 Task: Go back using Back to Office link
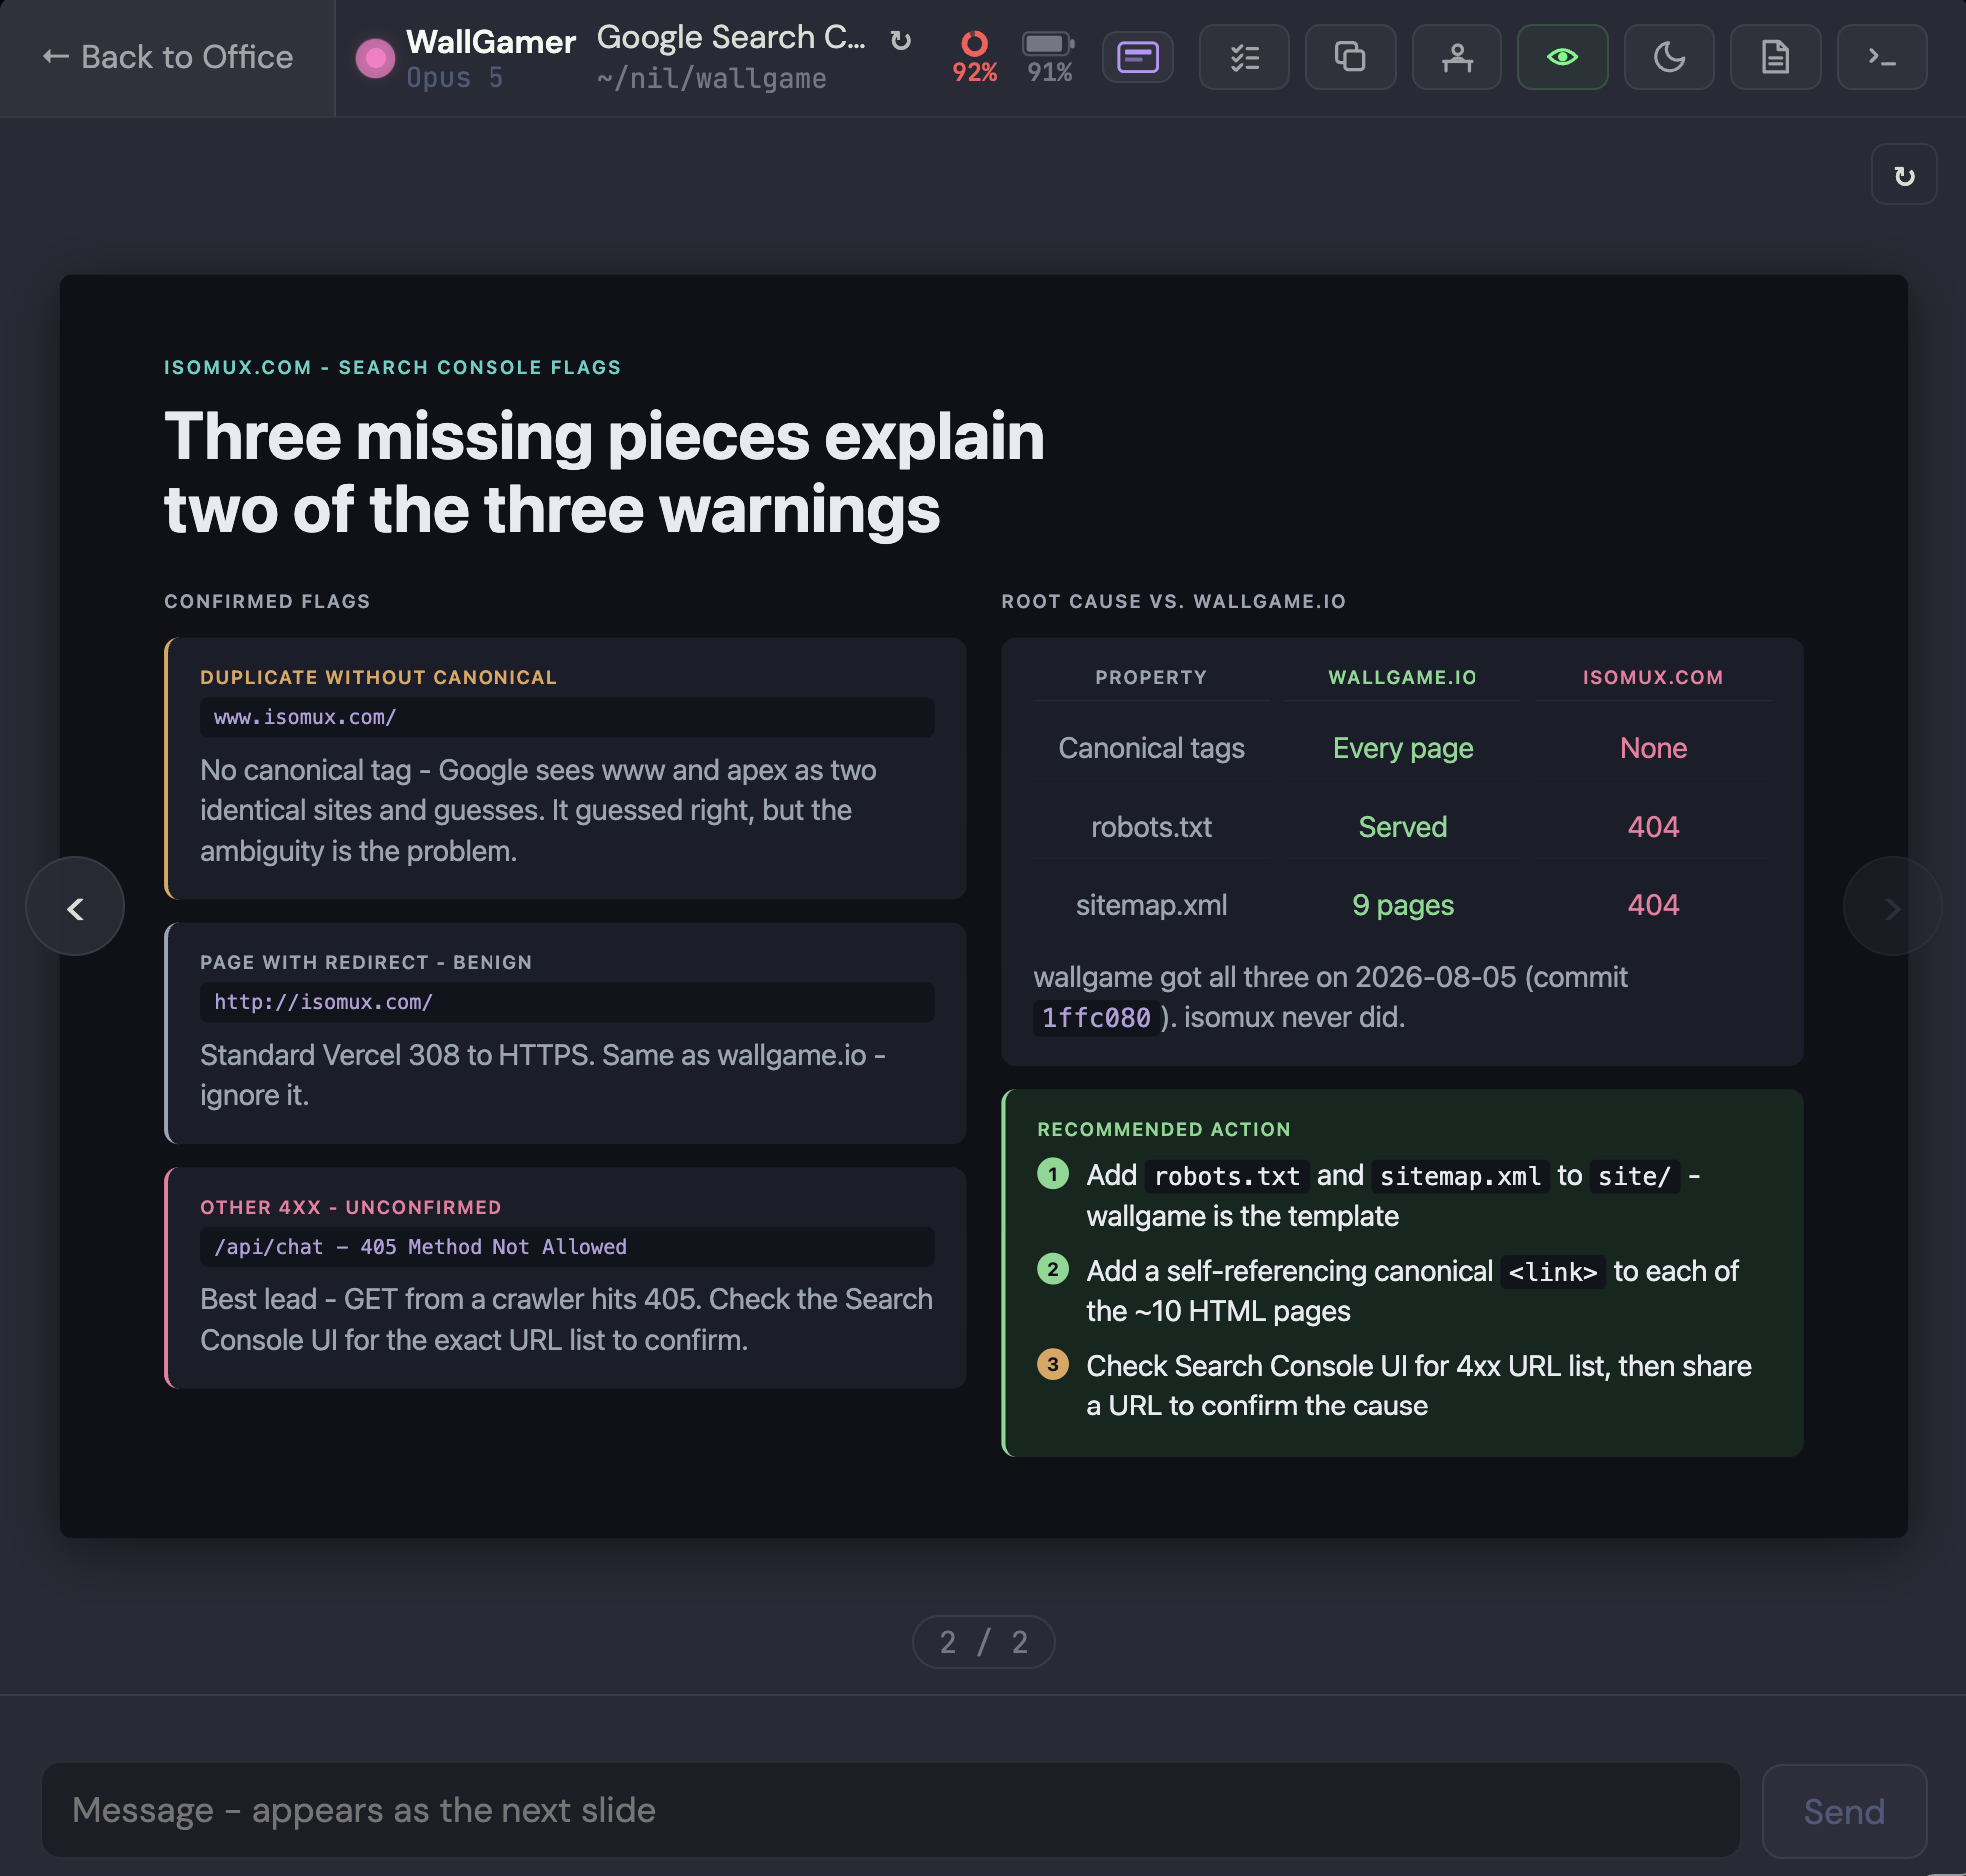coord(167,57)
